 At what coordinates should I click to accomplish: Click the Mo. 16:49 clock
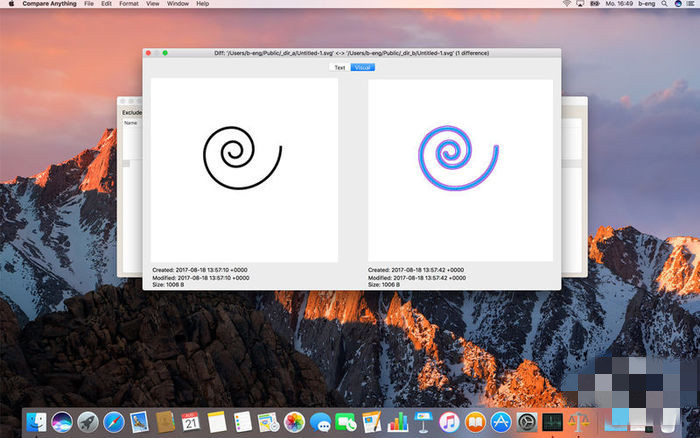click(619, 4)
